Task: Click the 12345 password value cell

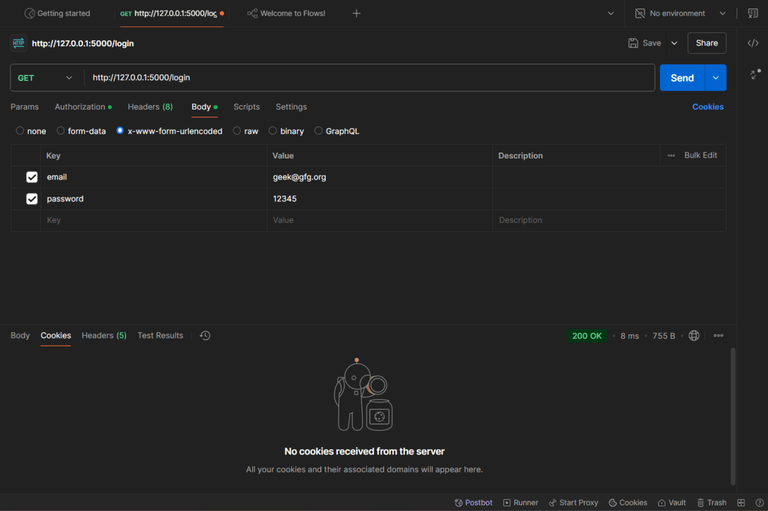Action: (x=379, y=199)
